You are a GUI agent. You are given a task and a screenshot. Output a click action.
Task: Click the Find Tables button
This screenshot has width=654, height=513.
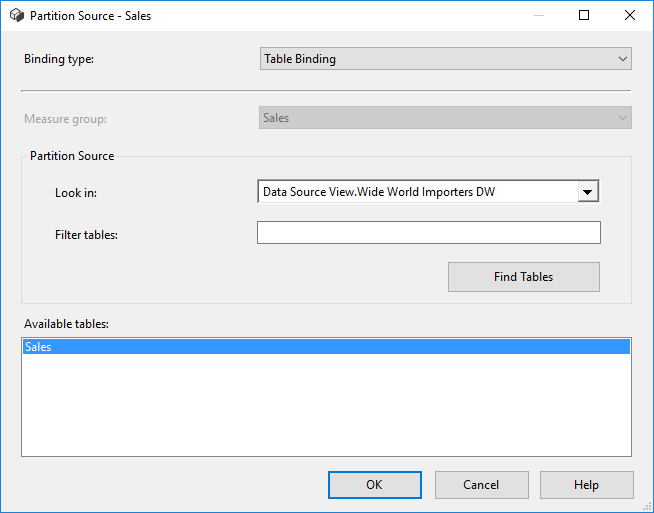[524, 277]
